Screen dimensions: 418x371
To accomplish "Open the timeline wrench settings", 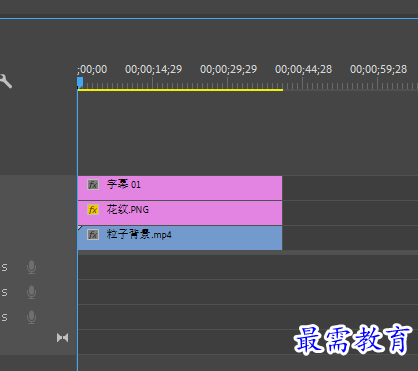I will pyautogui.click(x=5, y=81).
